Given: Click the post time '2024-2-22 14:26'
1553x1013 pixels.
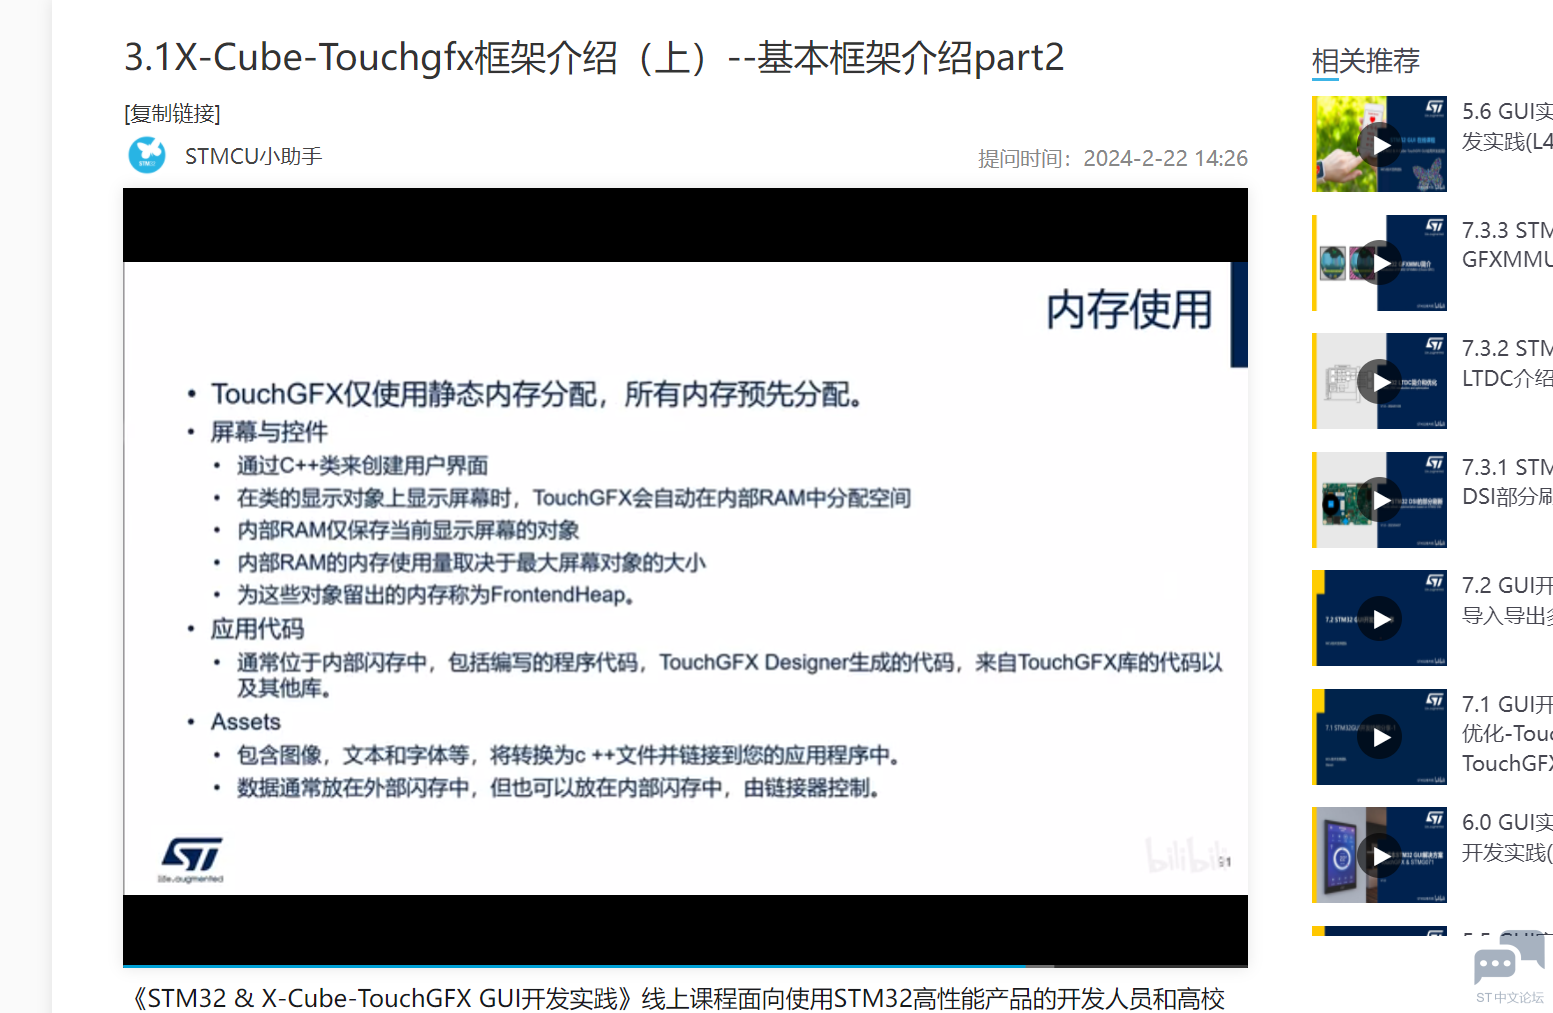Looking at the screenshot, I should (x=1165, y=158).
